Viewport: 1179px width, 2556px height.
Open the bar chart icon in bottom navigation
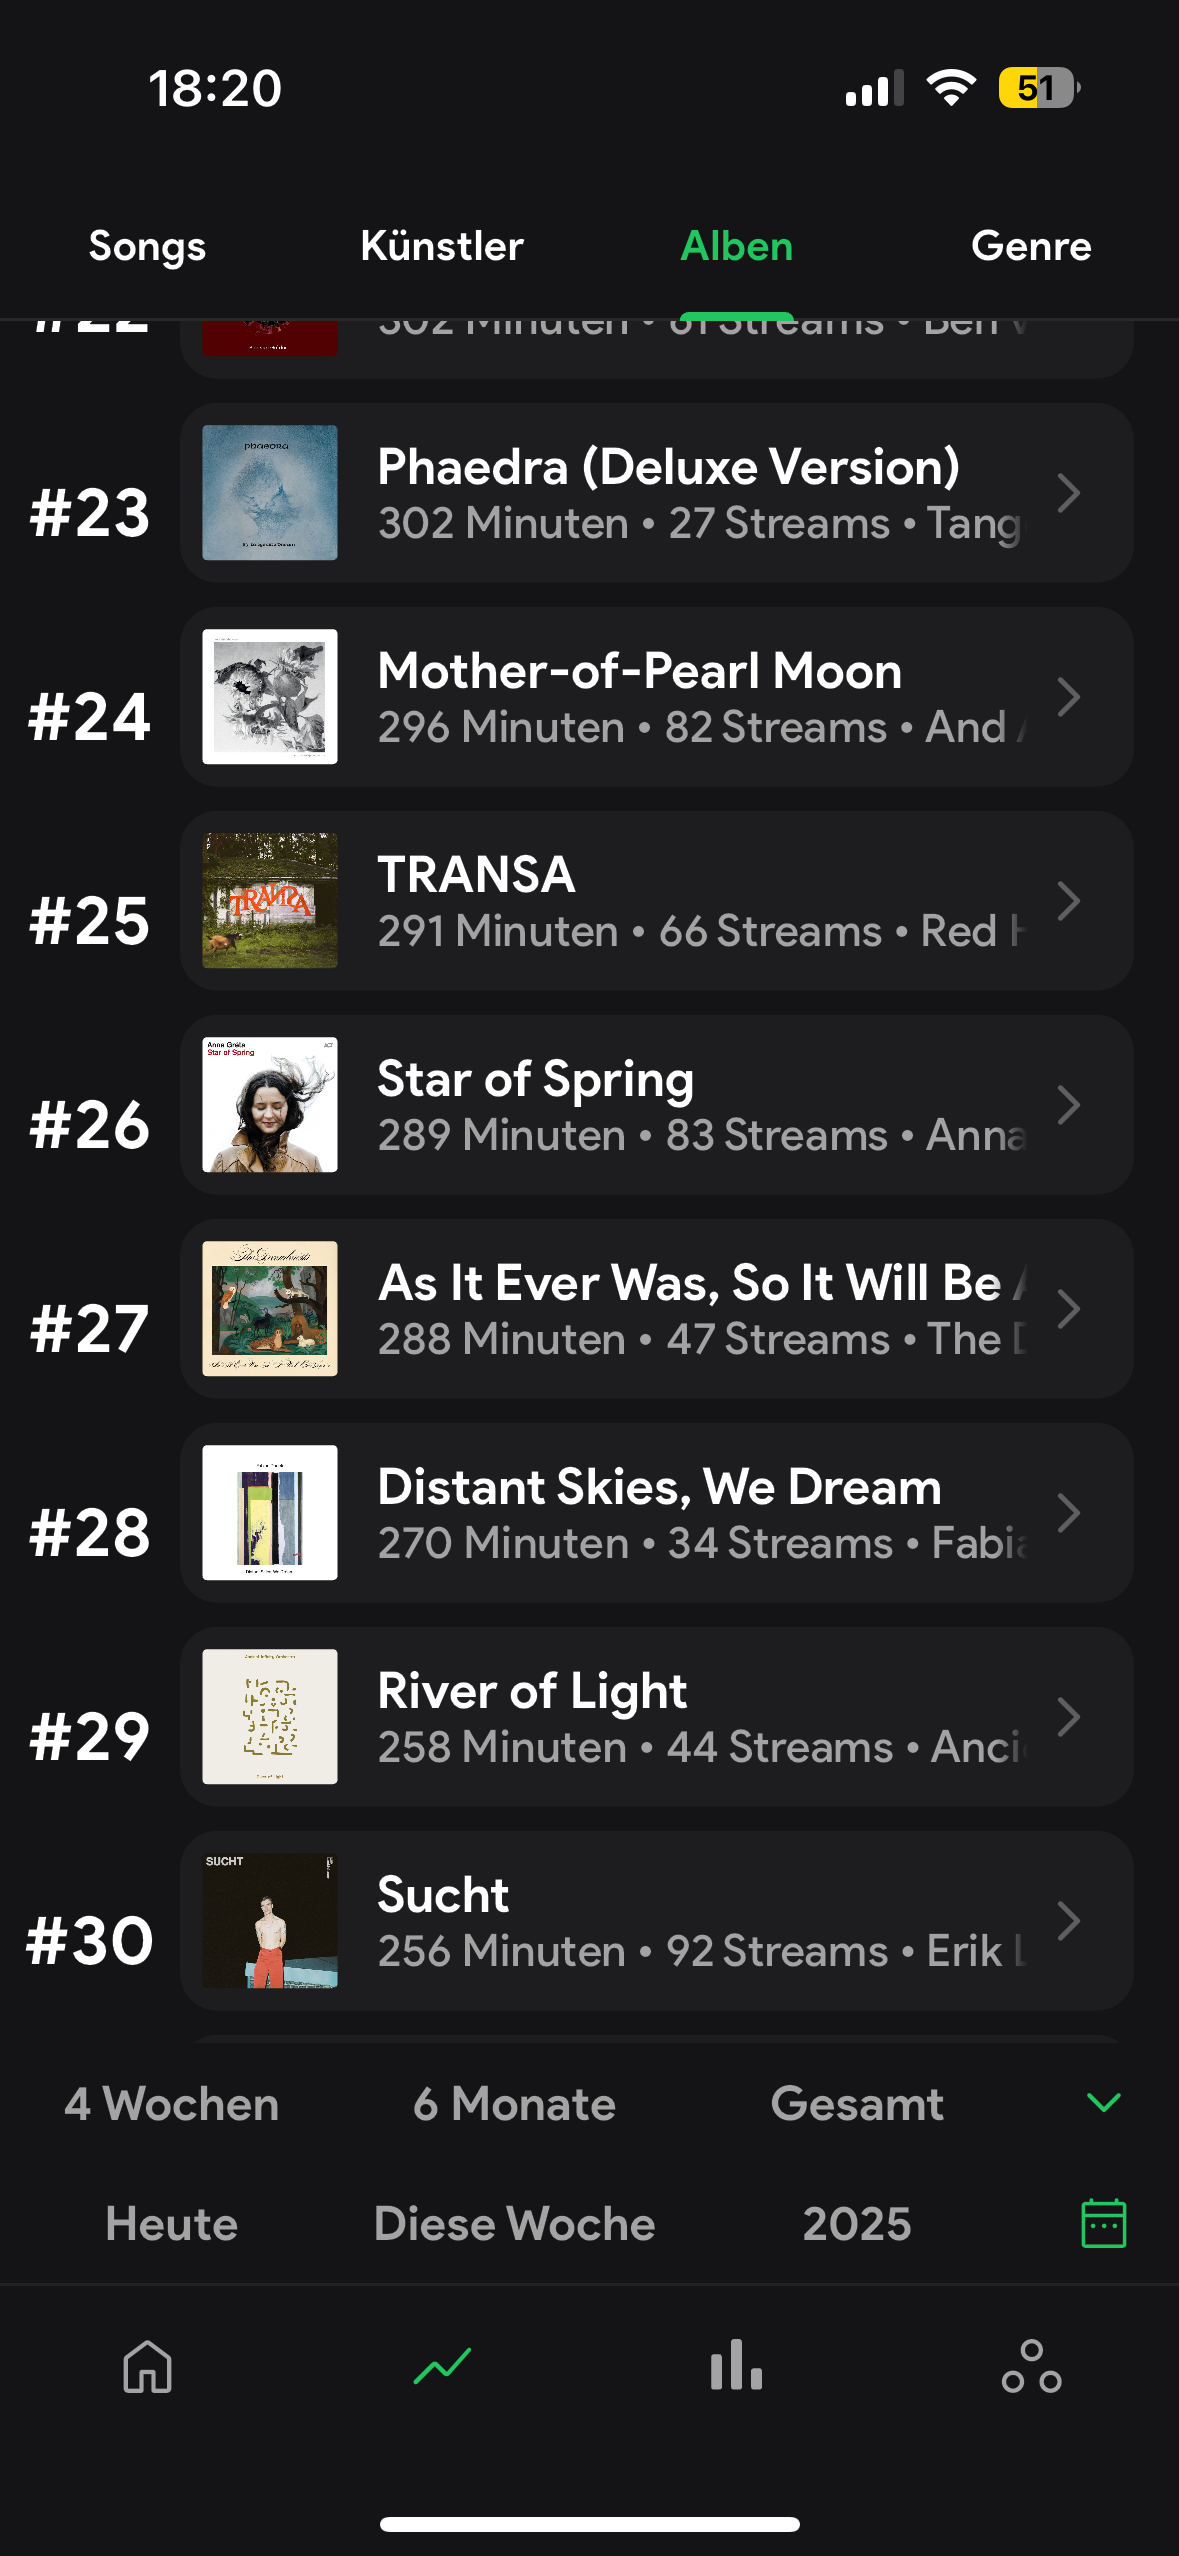736,2366
